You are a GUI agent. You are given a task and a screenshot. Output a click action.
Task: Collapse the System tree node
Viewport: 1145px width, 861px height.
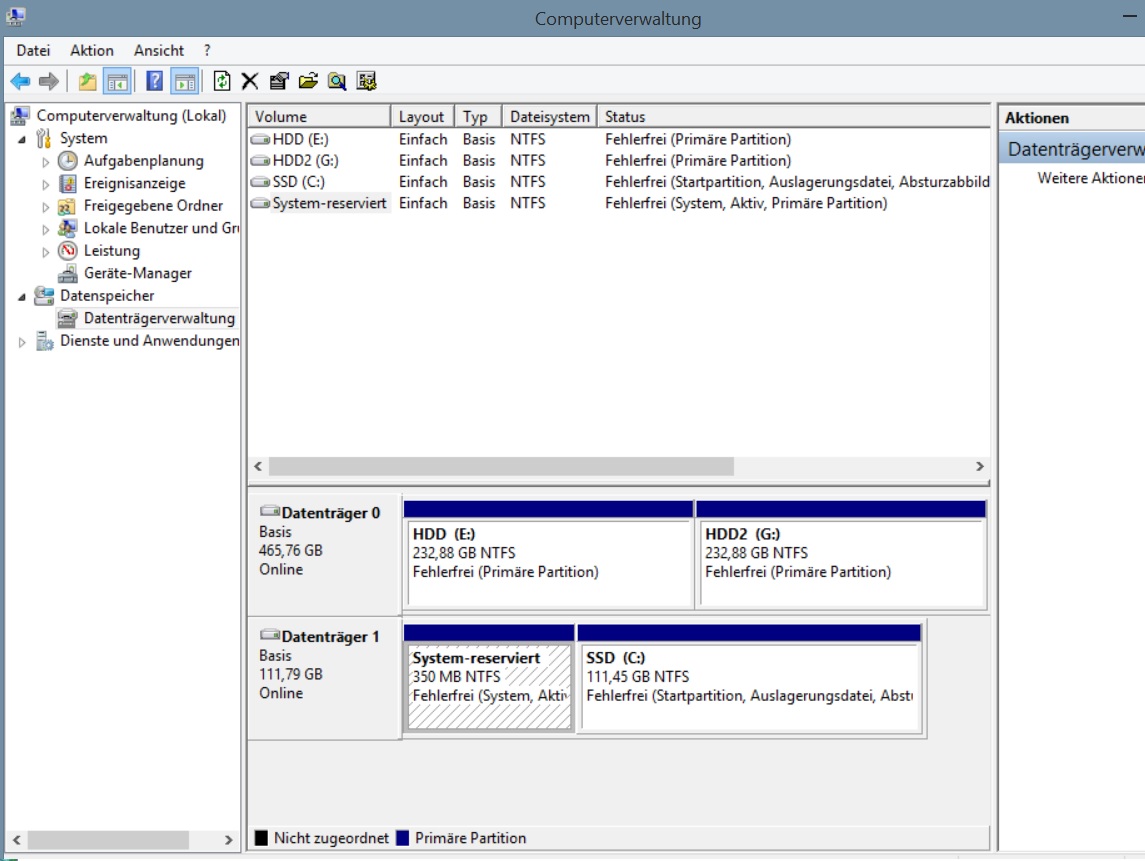22,139
